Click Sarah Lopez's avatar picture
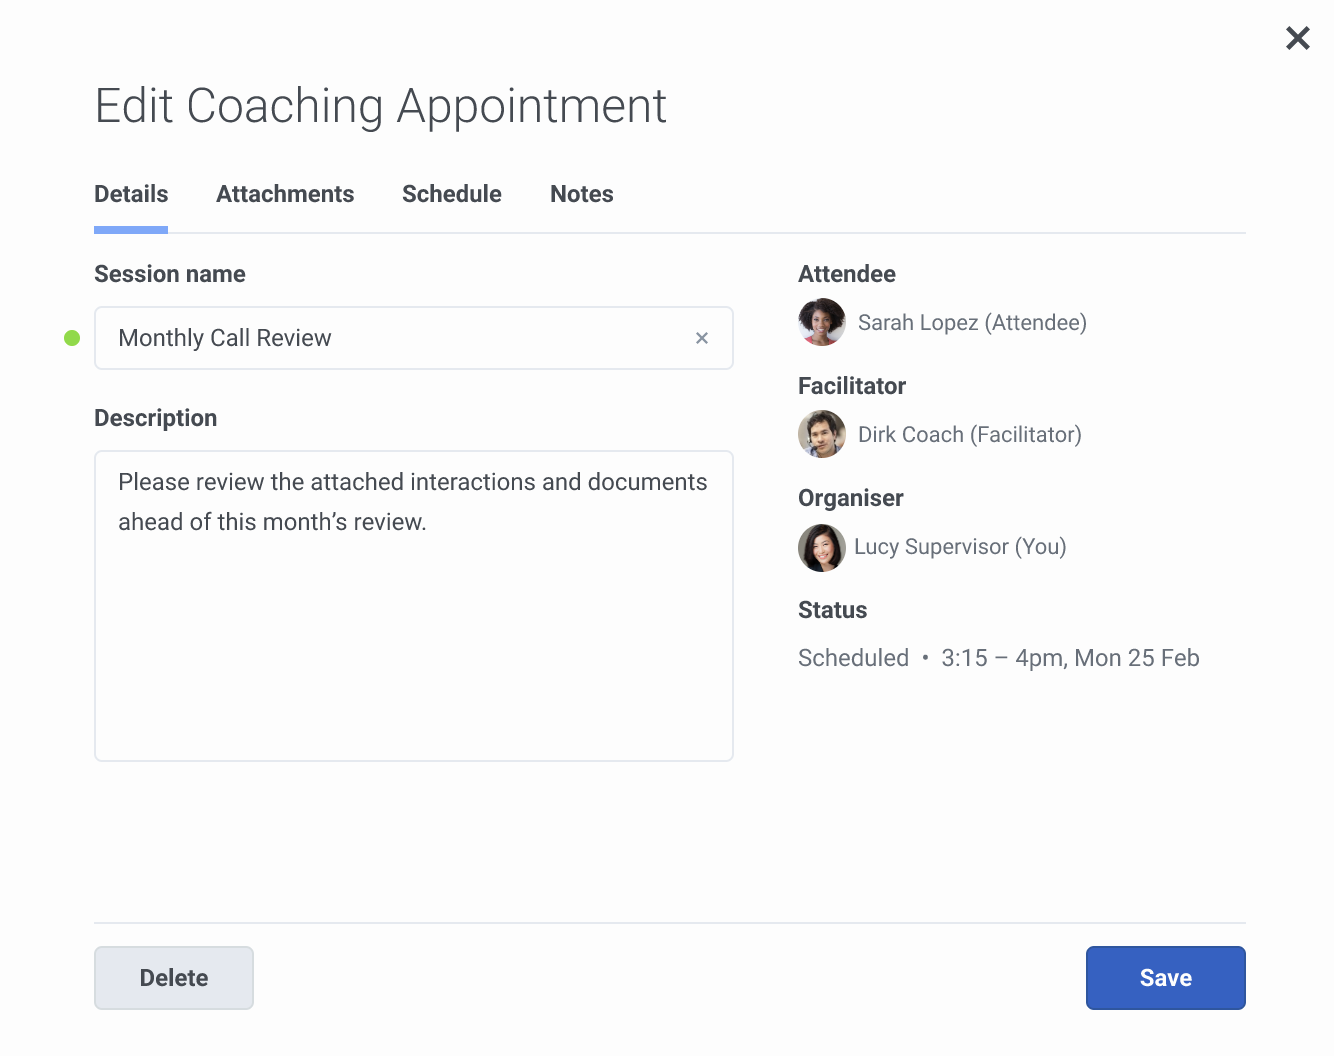Screen dimensions: 1334x1056 tap(822, 322)
